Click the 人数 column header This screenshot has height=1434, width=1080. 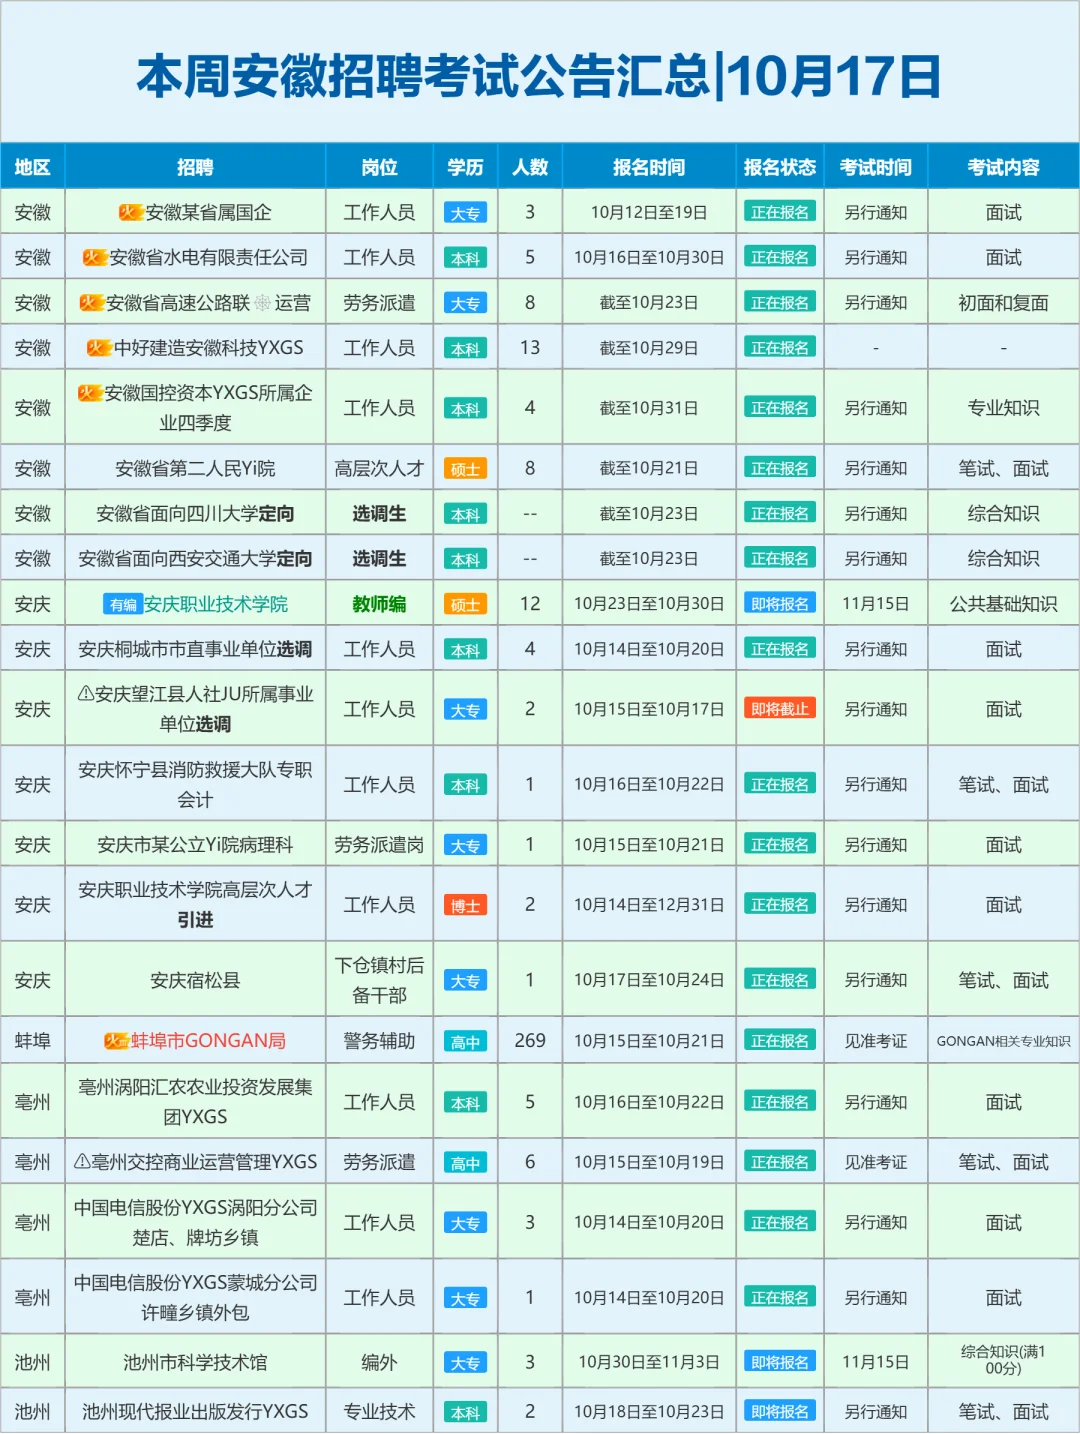[x=530, y=167]
